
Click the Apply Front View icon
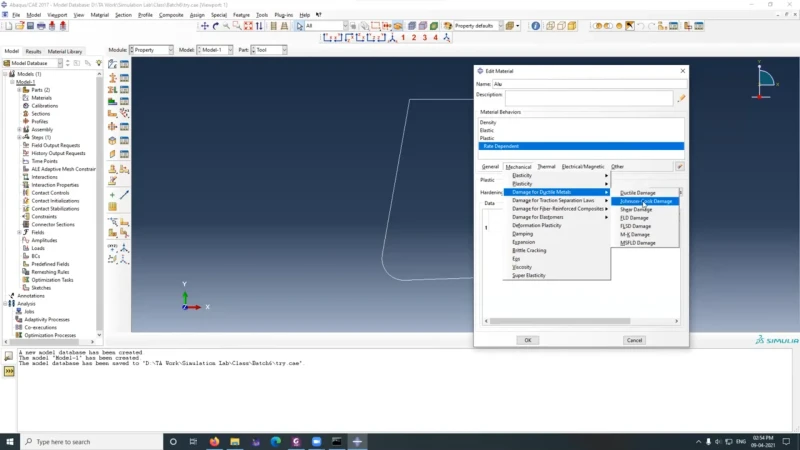[x=328, y=37]
